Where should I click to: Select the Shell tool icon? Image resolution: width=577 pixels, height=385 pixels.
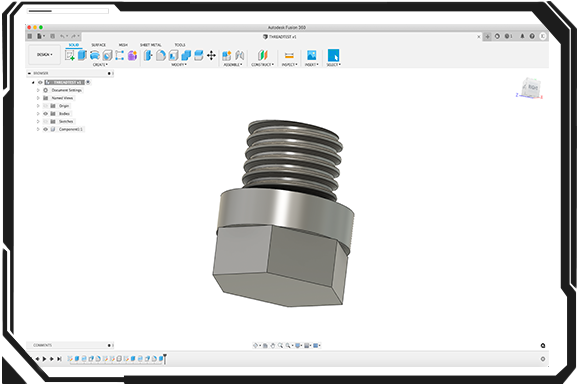(x=173, y=56)
